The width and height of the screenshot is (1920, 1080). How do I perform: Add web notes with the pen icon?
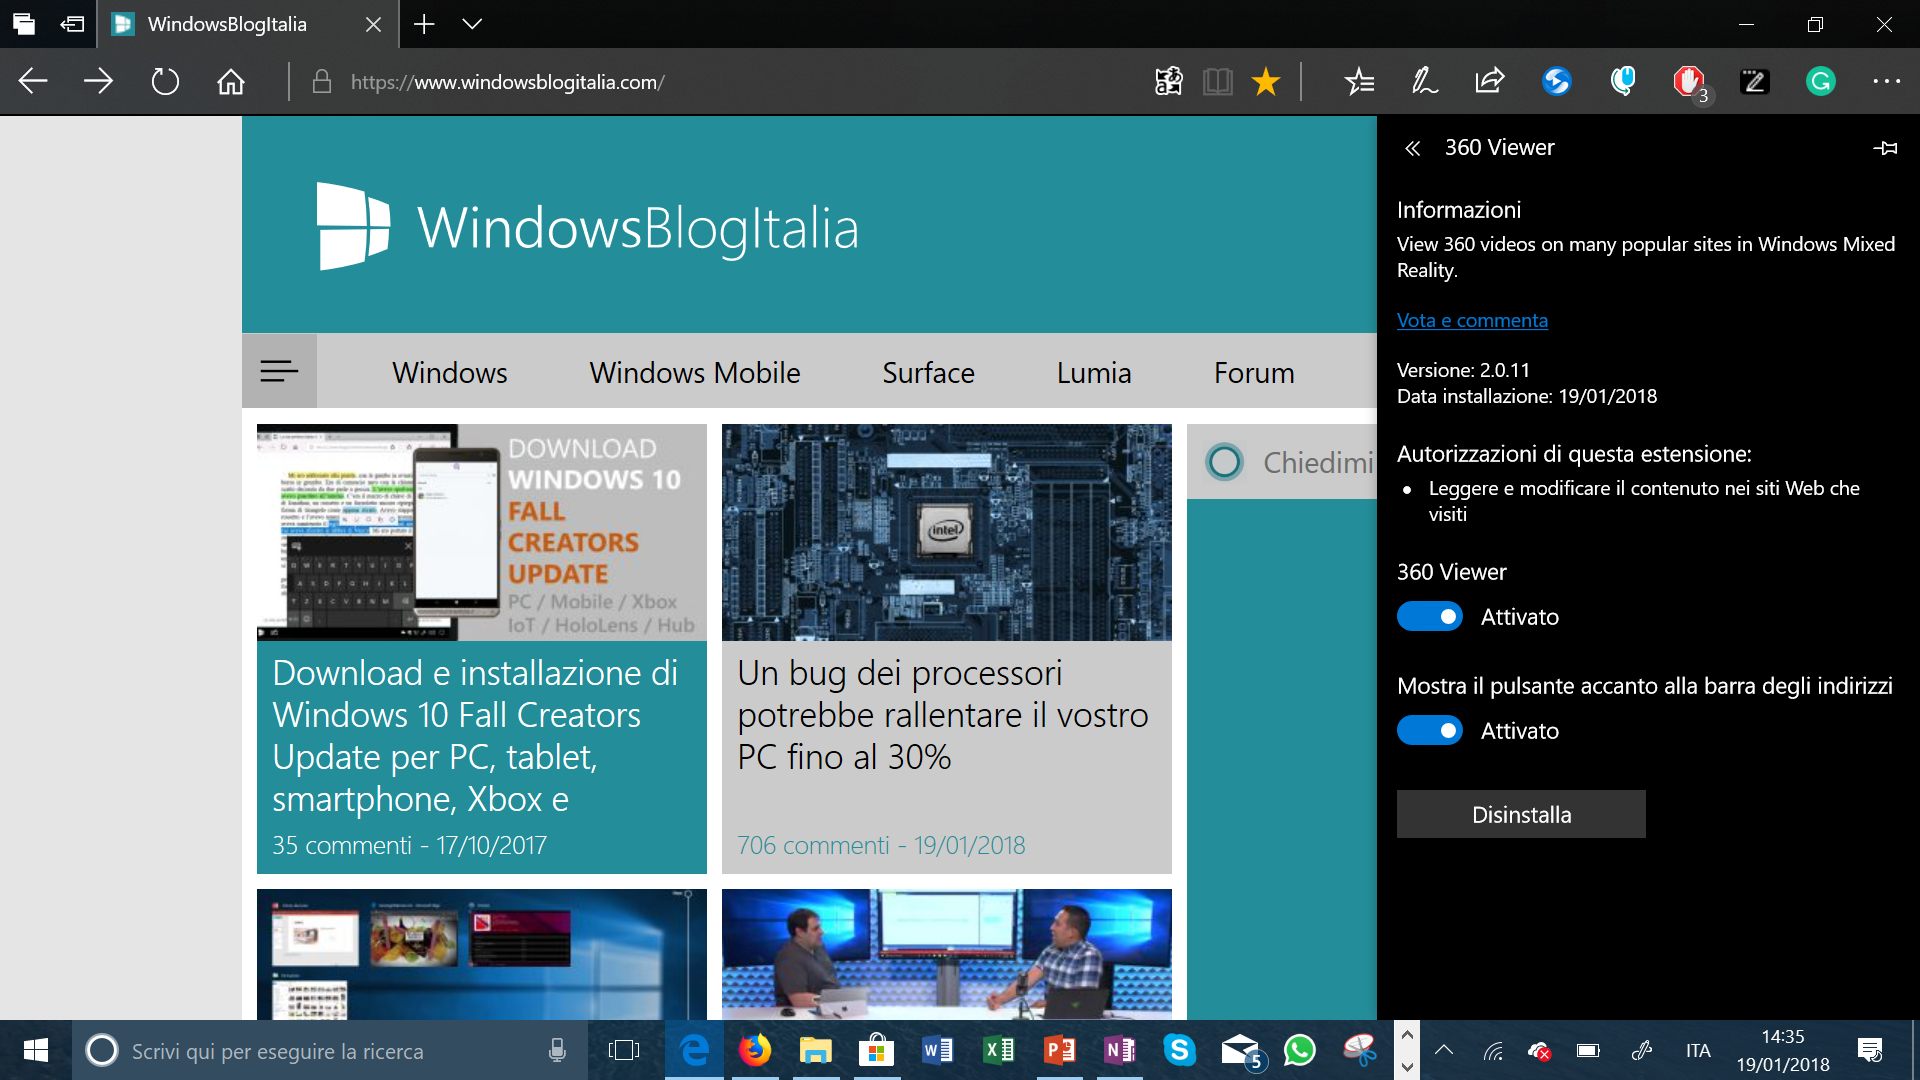[1424, 81]
